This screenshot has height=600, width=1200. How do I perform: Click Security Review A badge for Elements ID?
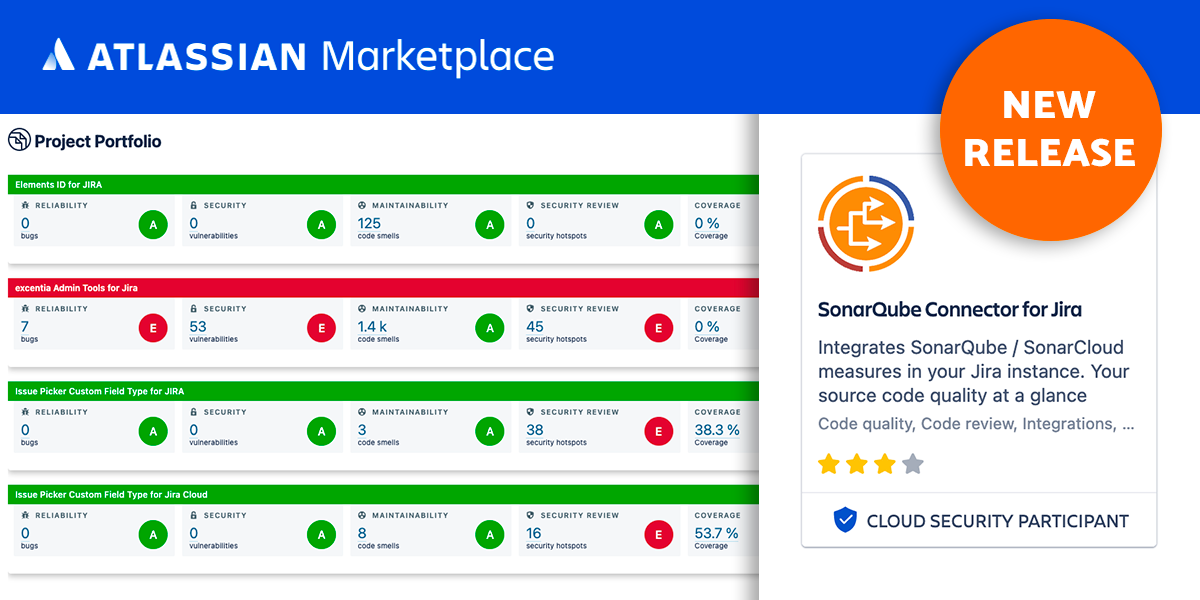point(658,226)
